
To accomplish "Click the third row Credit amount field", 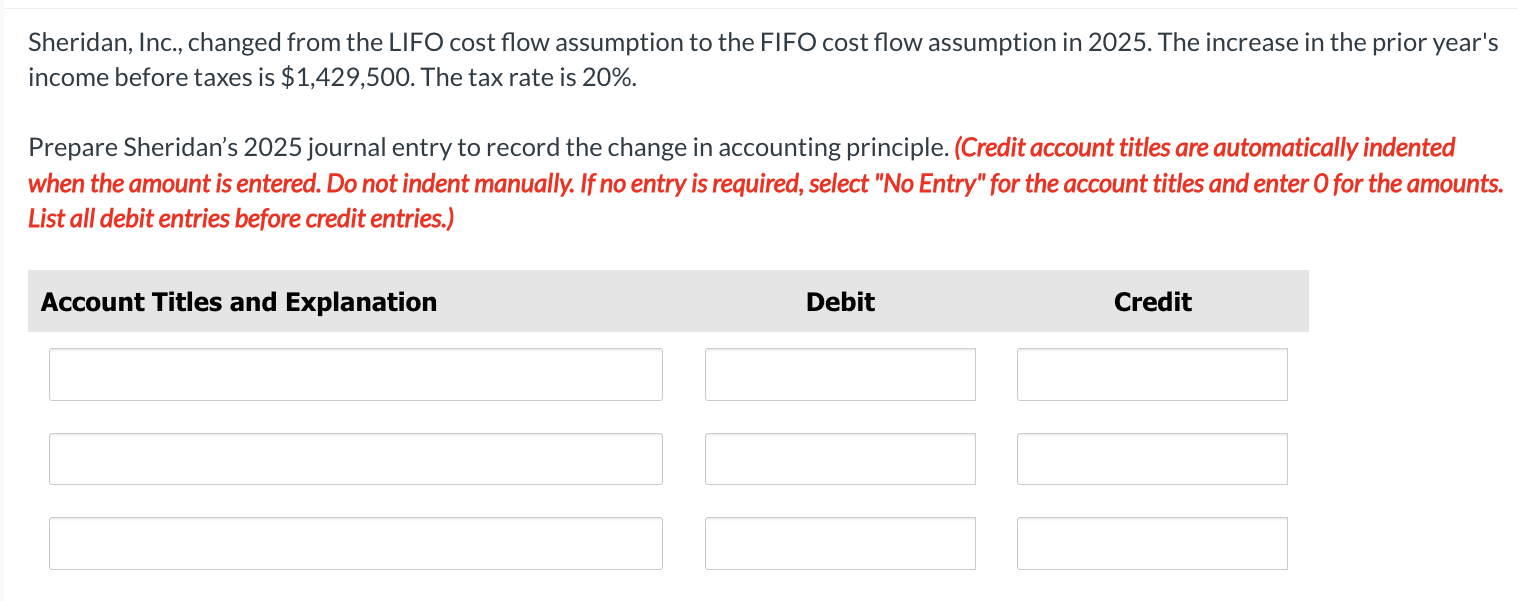I will click(x=1152, y=543).
